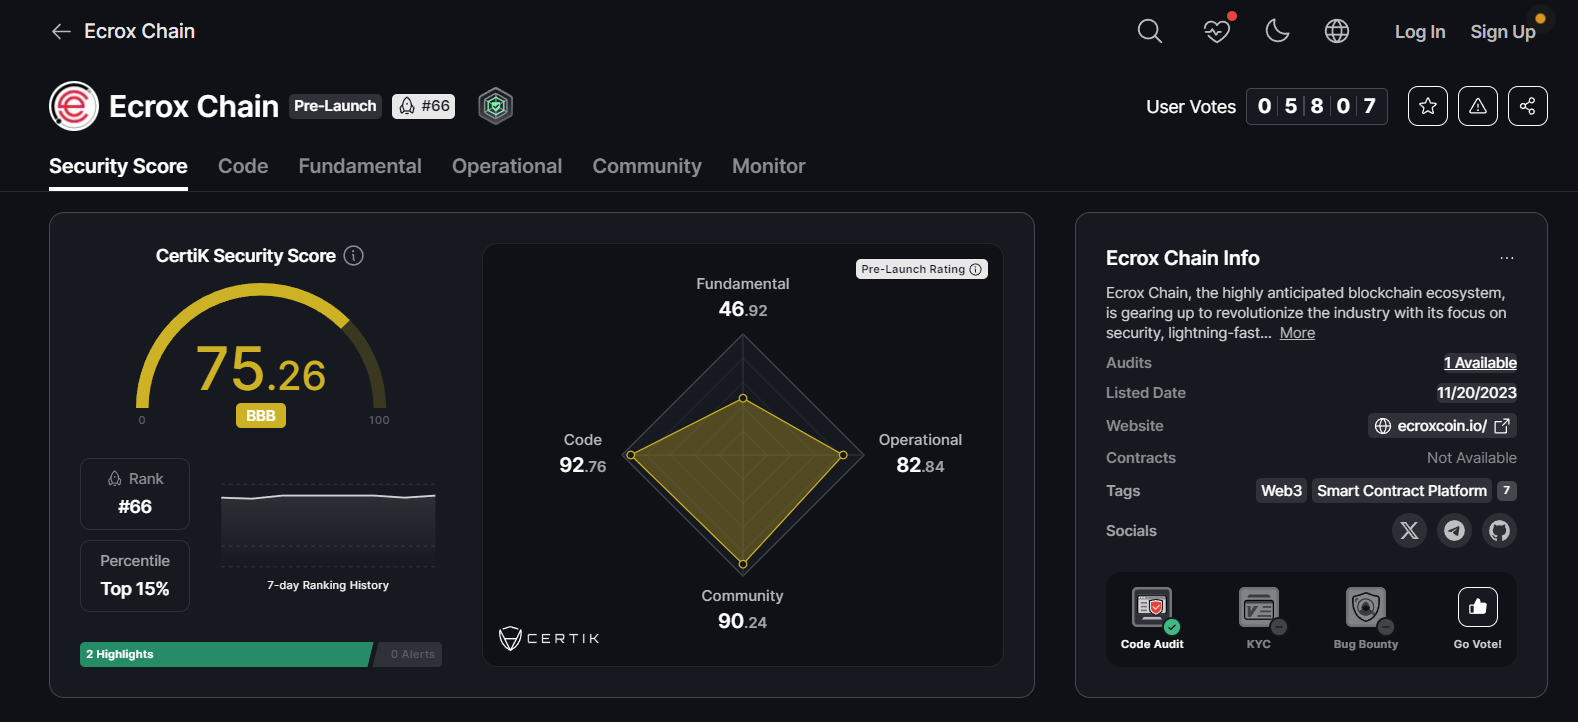Click the Pre-Launch badge
This screenshot has height=722, width=1578.
335,106
